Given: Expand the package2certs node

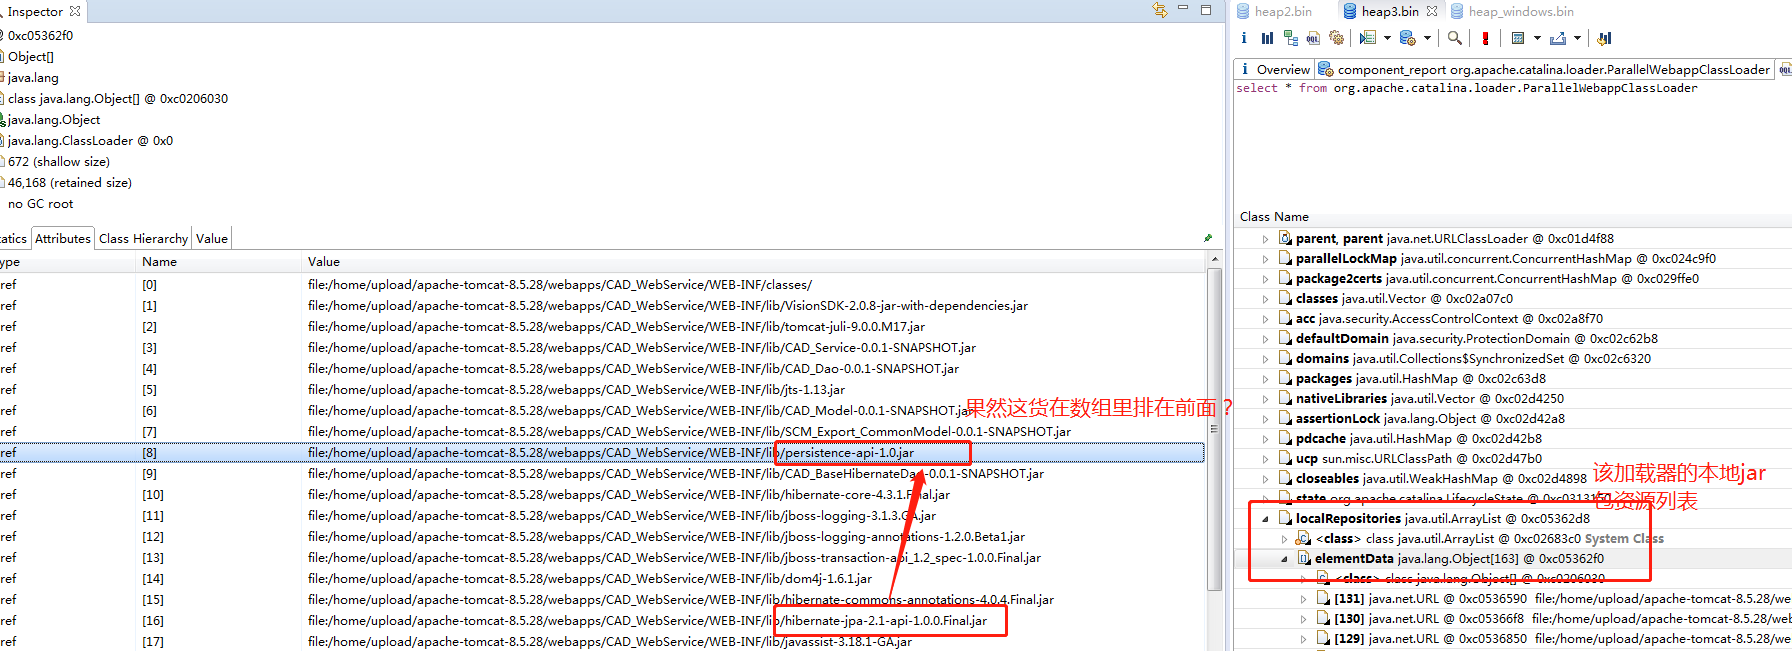Looking at the screenshot, I should [1265, 279].
